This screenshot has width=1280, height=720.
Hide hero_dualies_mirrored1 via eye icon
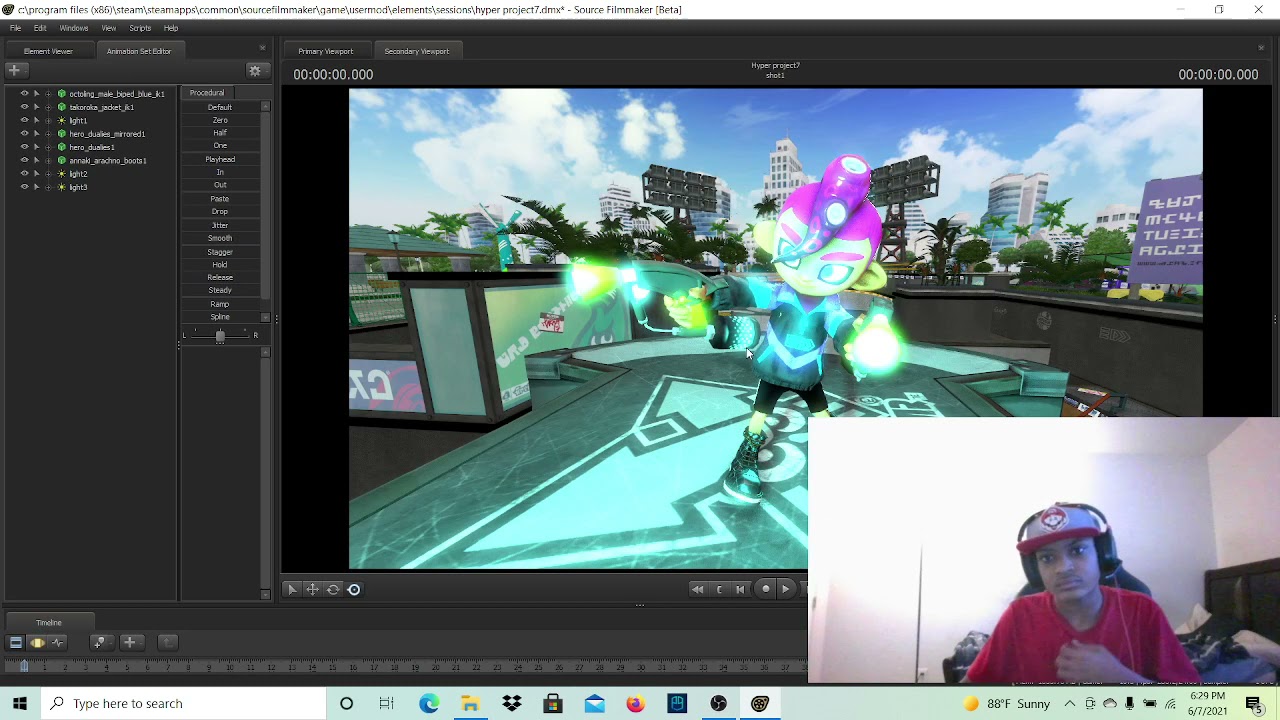coord(25,134)
